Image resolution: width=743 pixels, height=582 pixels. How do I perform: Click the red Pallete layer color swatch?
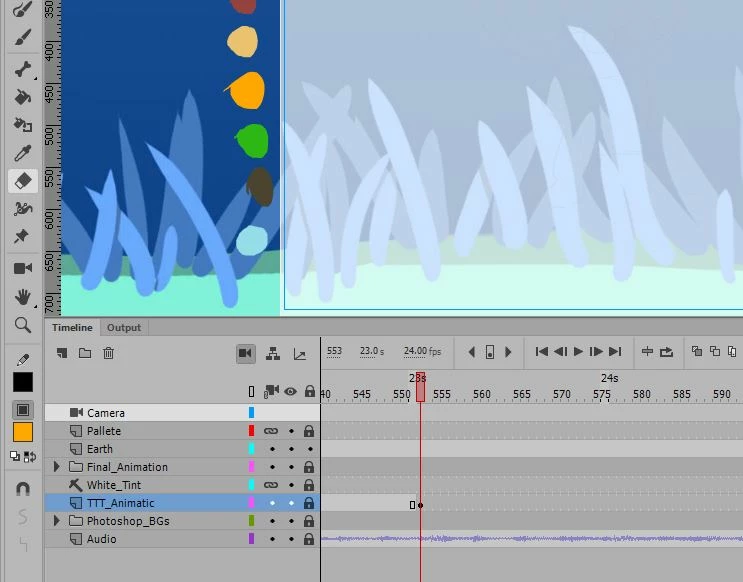pyautogui.click(x=252, y=431)
